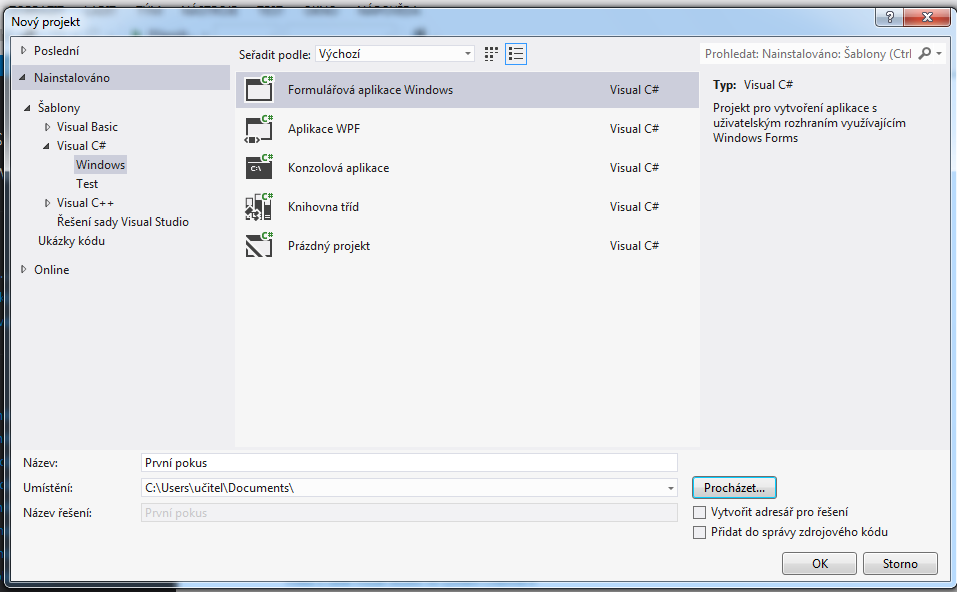Image resolution: width=957 pixels, height=592 pixels.
Task: Click the Knihovna tříd template icon
Action: tap(259, 206)
